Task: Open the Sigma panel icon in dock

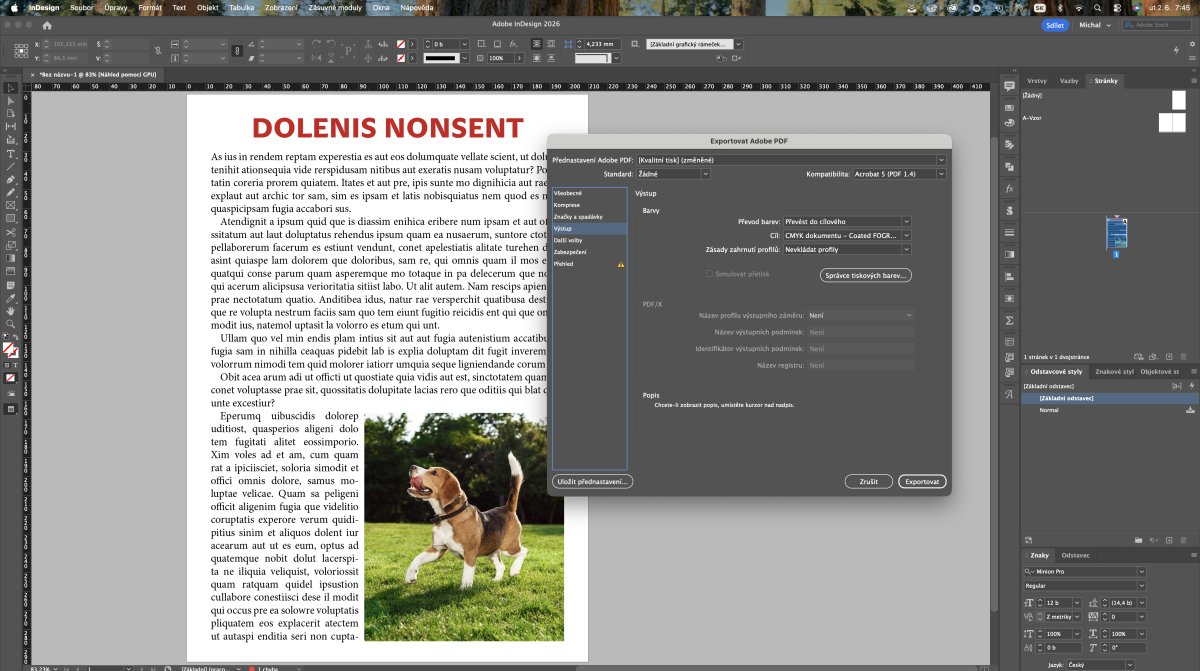Action: tap(1010, 320)
